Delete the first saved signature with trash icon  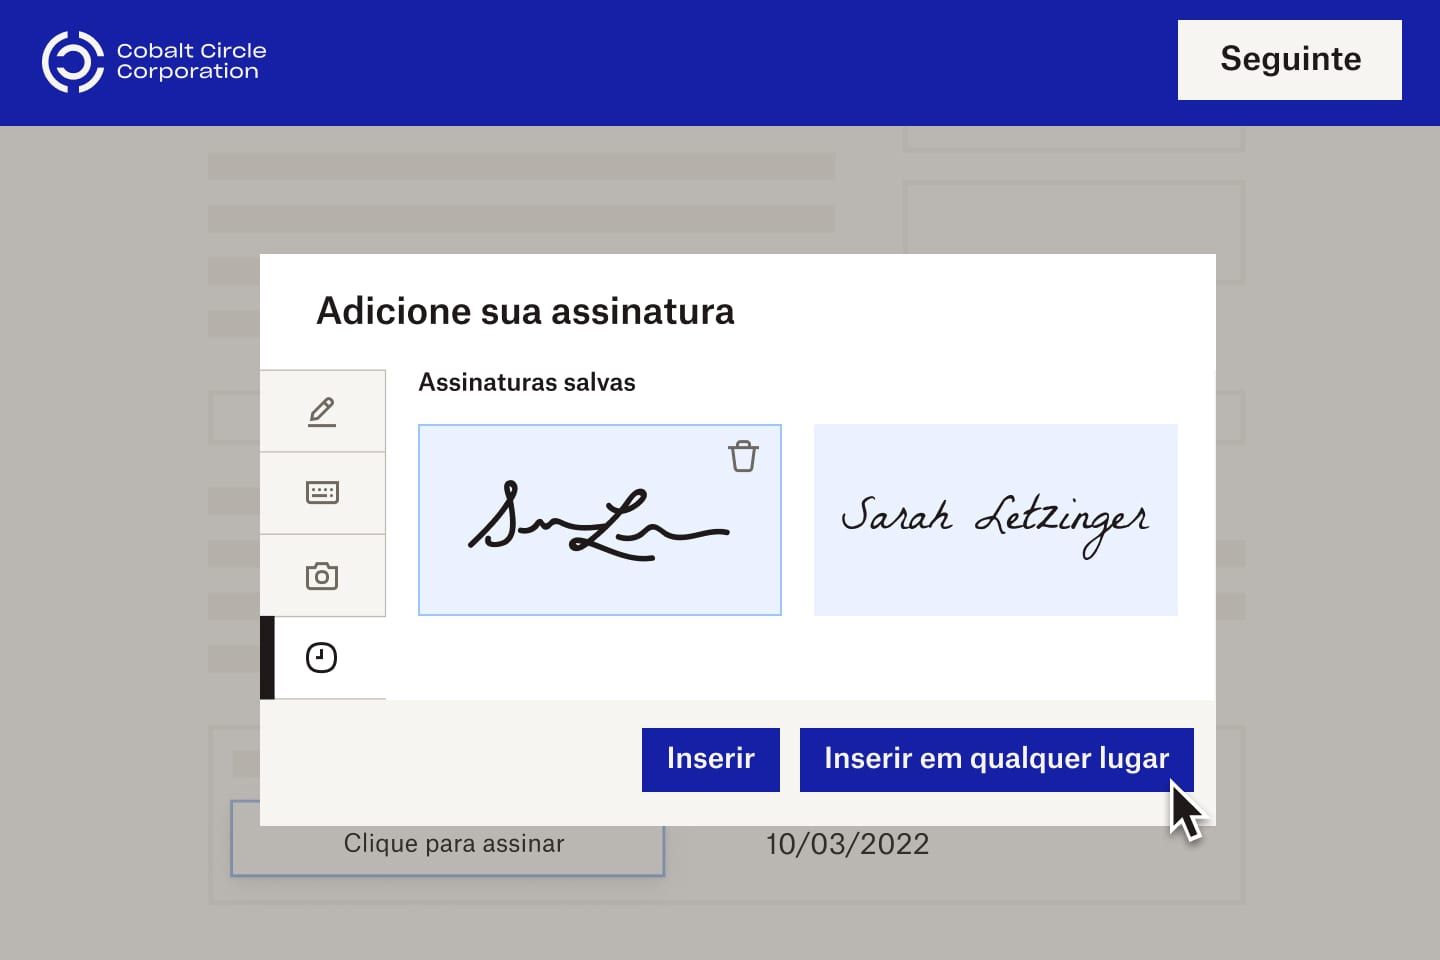click(x=743, y=456)
